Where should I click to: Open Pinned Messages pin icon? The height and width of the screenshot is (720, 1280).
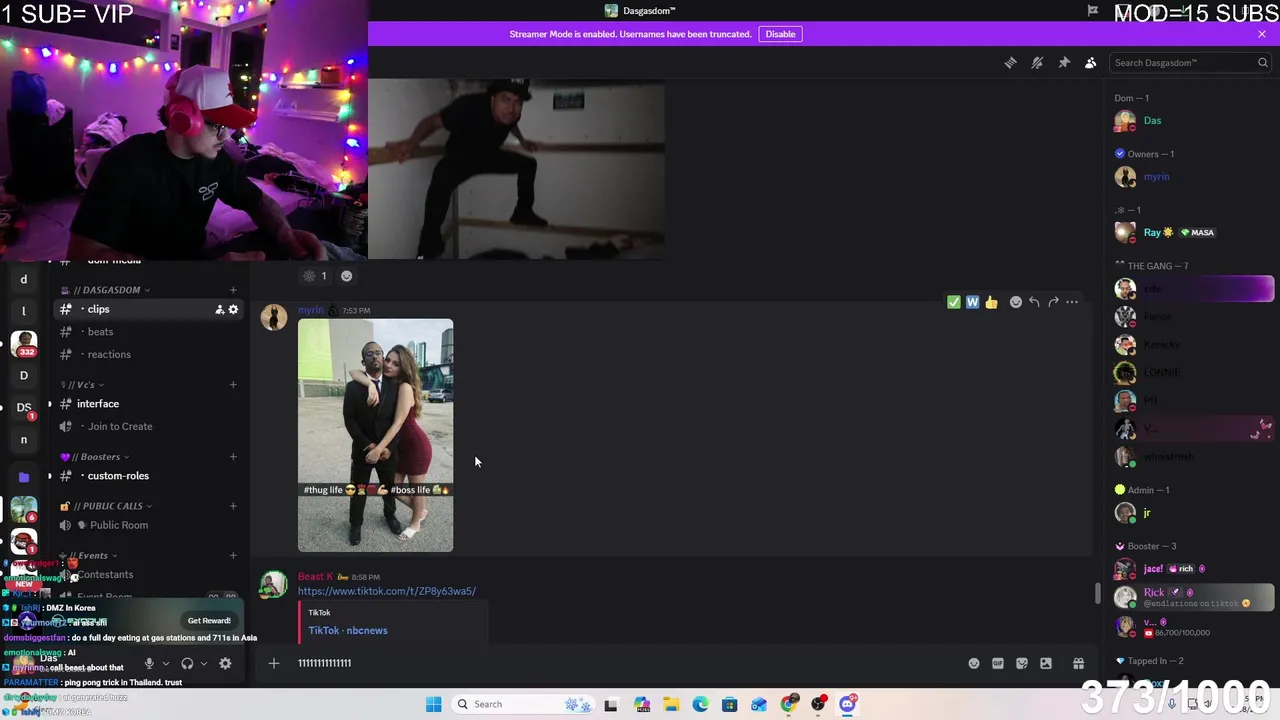coord(1064,63)
